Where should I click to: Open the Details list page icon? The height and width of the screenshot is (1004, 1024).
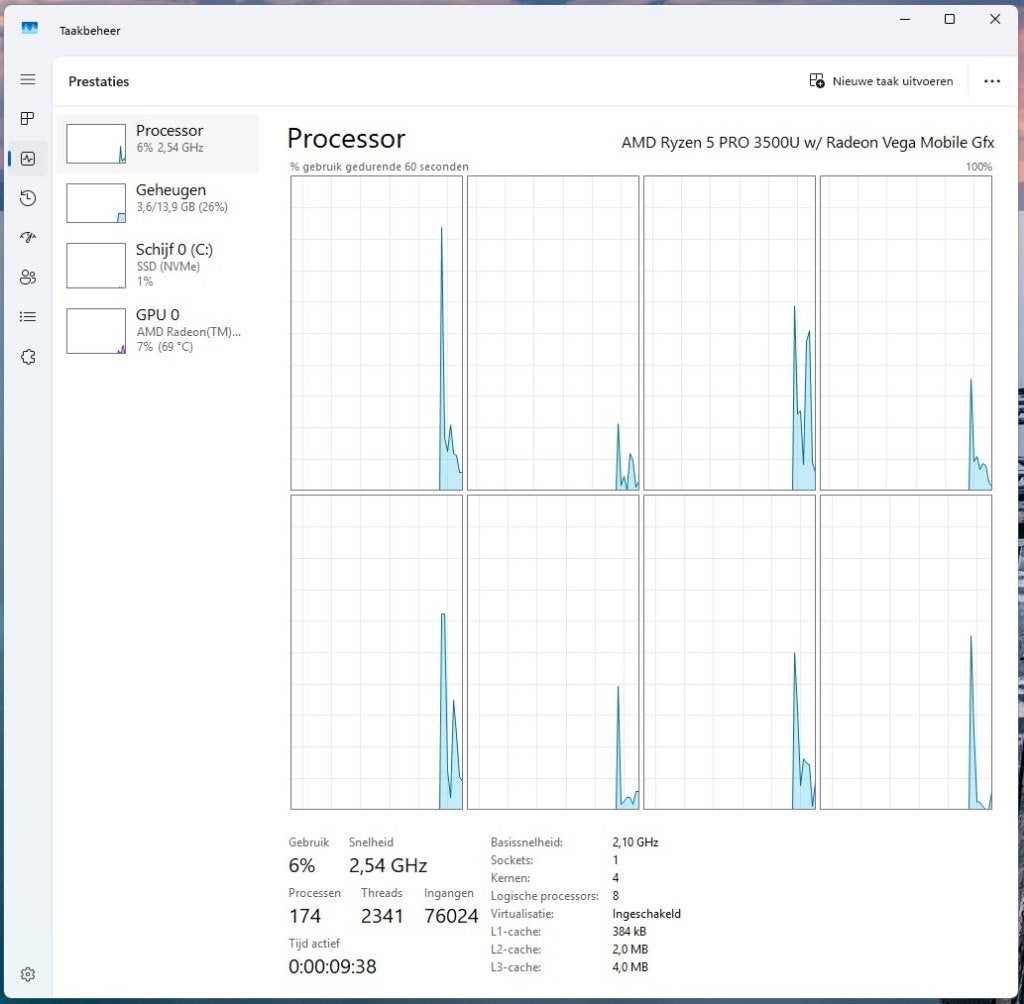click(27, 317)
